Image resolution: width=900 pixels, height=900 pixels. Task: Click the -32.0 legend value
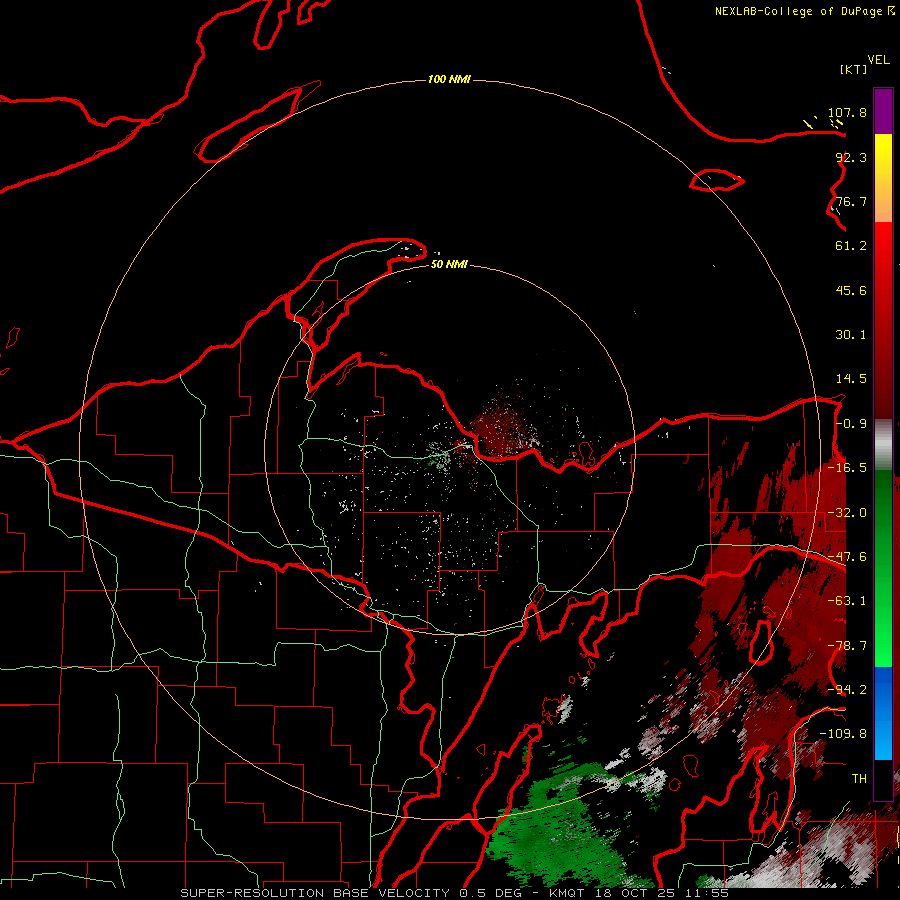tap(847, 513)
